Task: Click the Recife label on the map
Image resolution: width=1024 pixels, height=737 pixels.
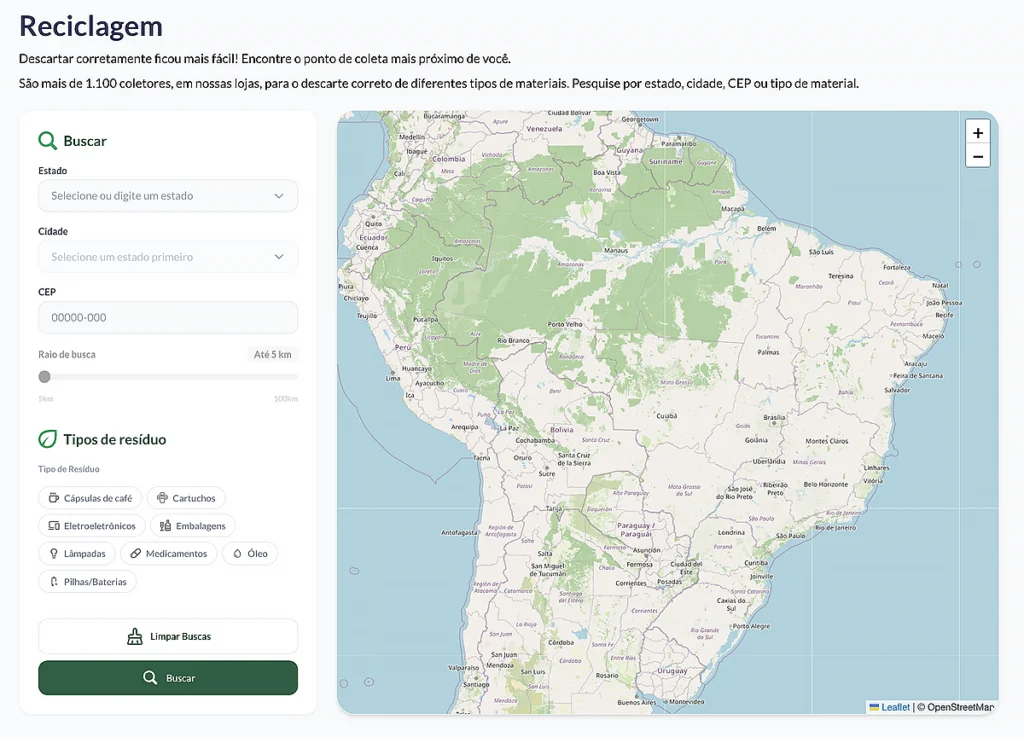Action: [944, 315]
